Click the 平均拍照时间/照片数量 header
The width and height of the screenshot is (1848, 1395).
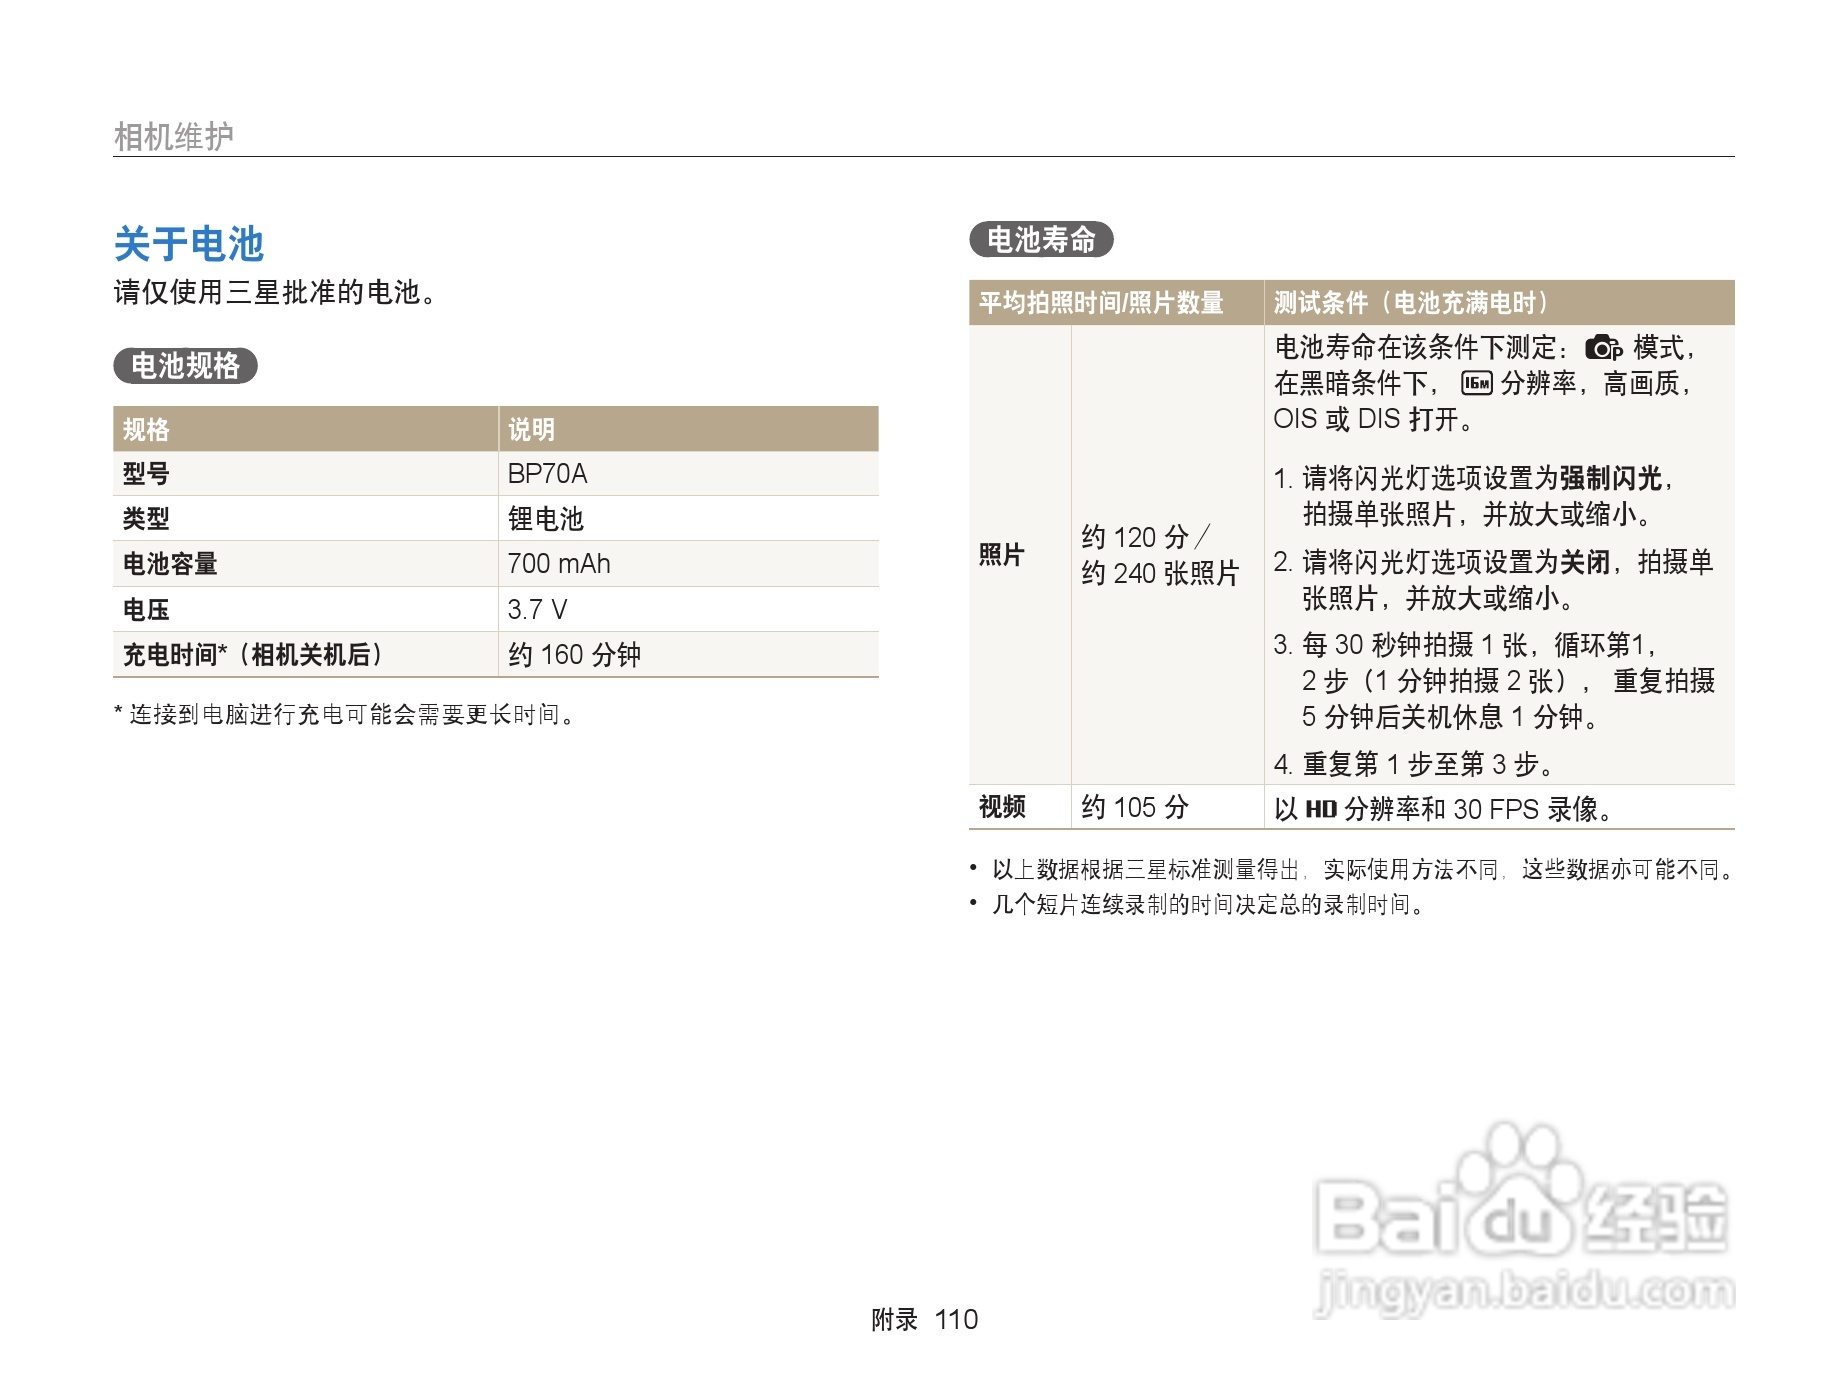click(1100, 305)
